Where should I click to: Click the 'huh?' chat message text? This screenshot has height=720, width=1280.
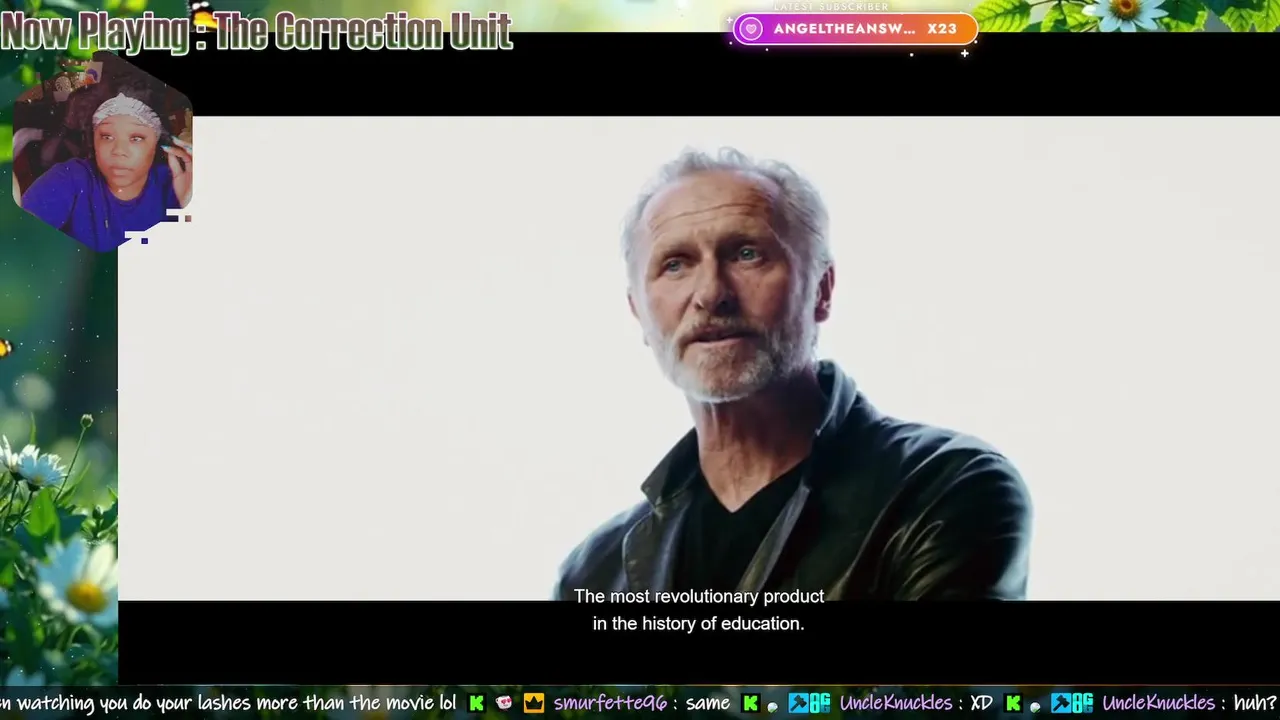(1256, 703)
